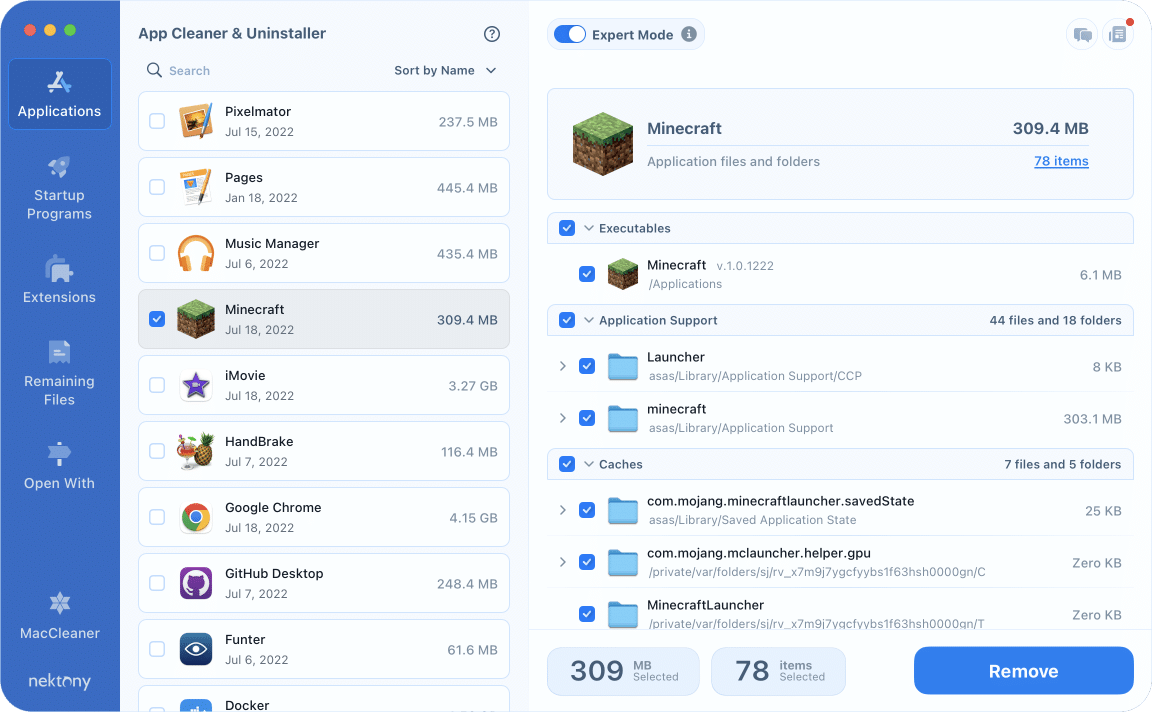1152x712 pixels.
Task: Click the Remove button
Action: tap(1023, 671)
